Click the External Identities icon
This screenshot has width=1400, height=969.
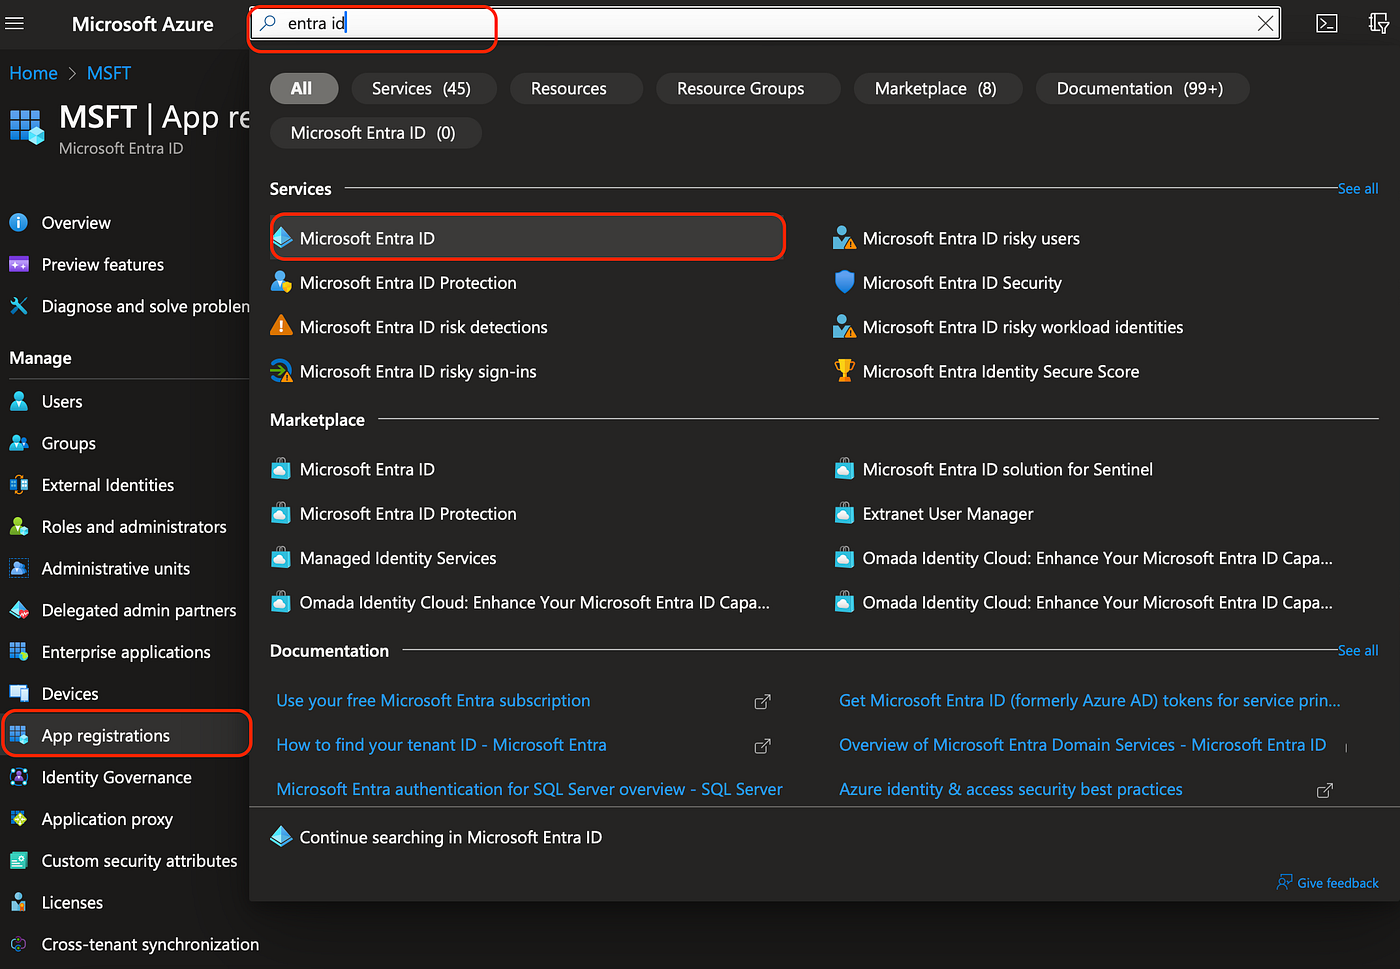[x=18, y=485]
